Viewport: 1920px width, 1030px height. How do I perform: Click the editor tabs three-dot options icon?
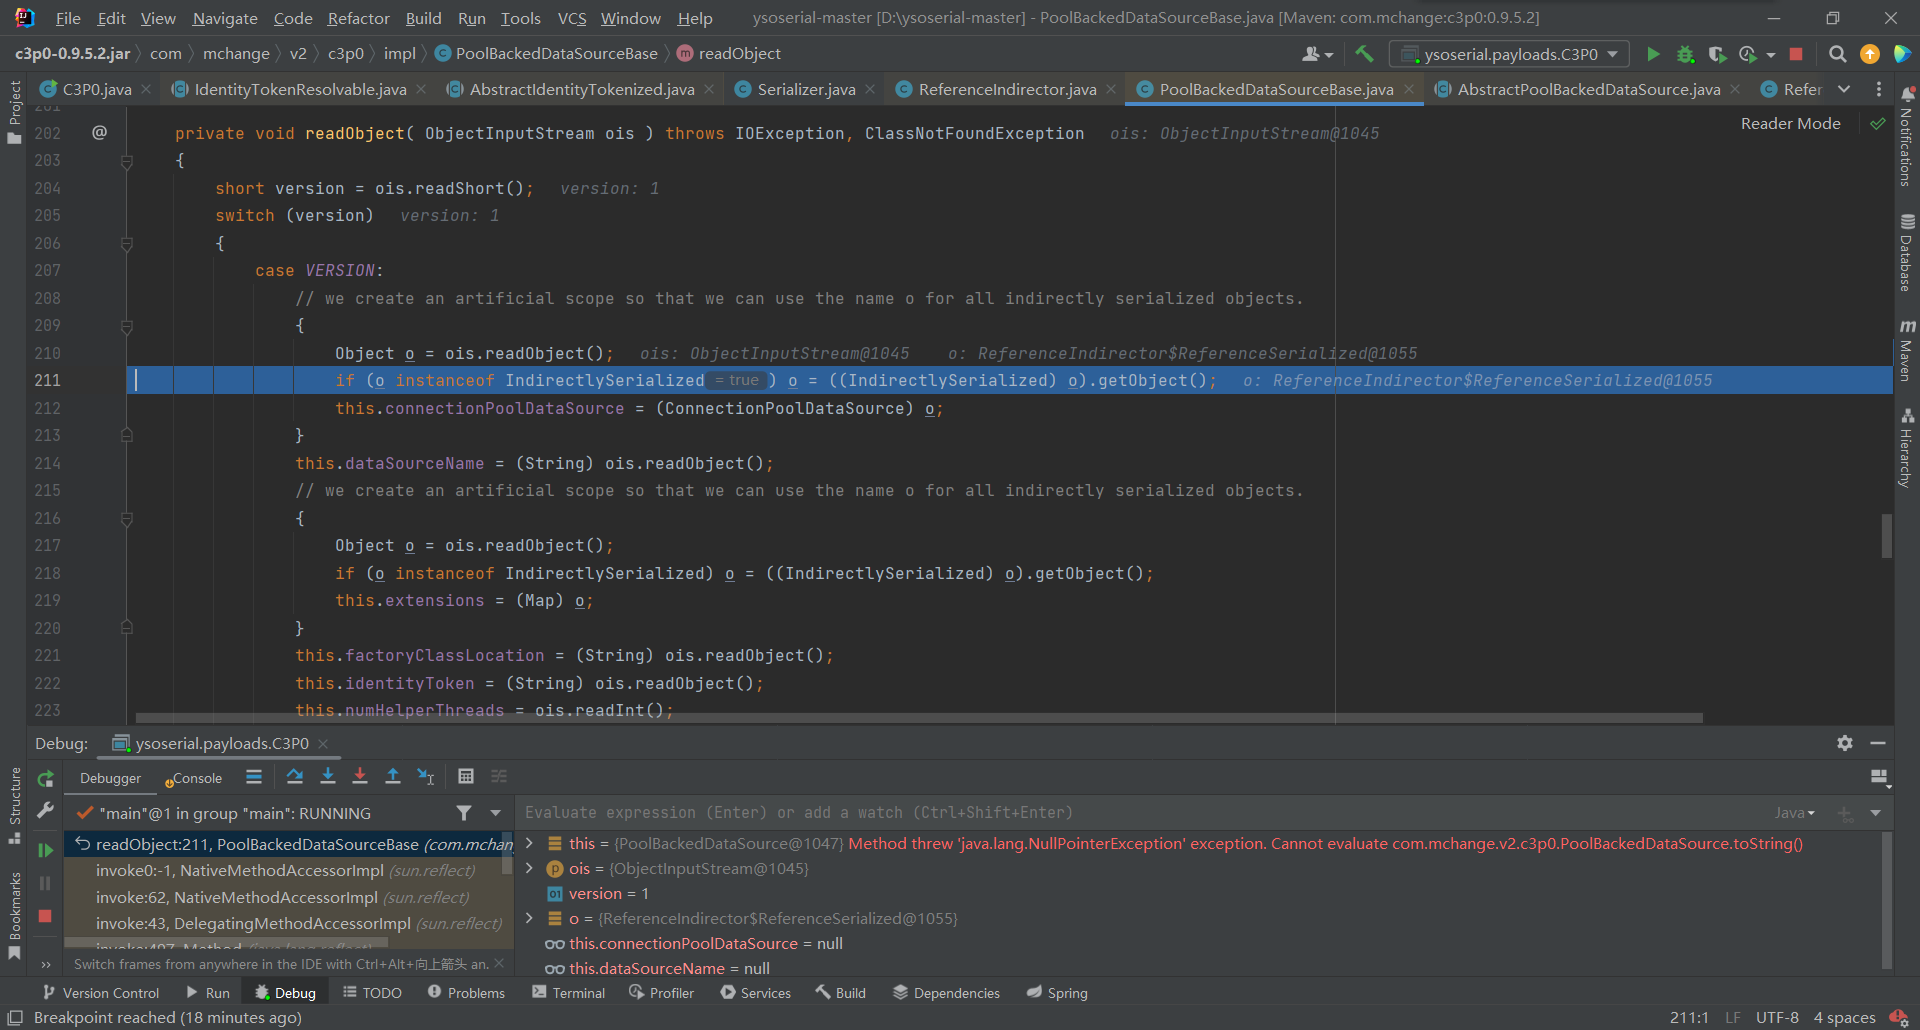pyautogui.click(x=1879, y=90)
